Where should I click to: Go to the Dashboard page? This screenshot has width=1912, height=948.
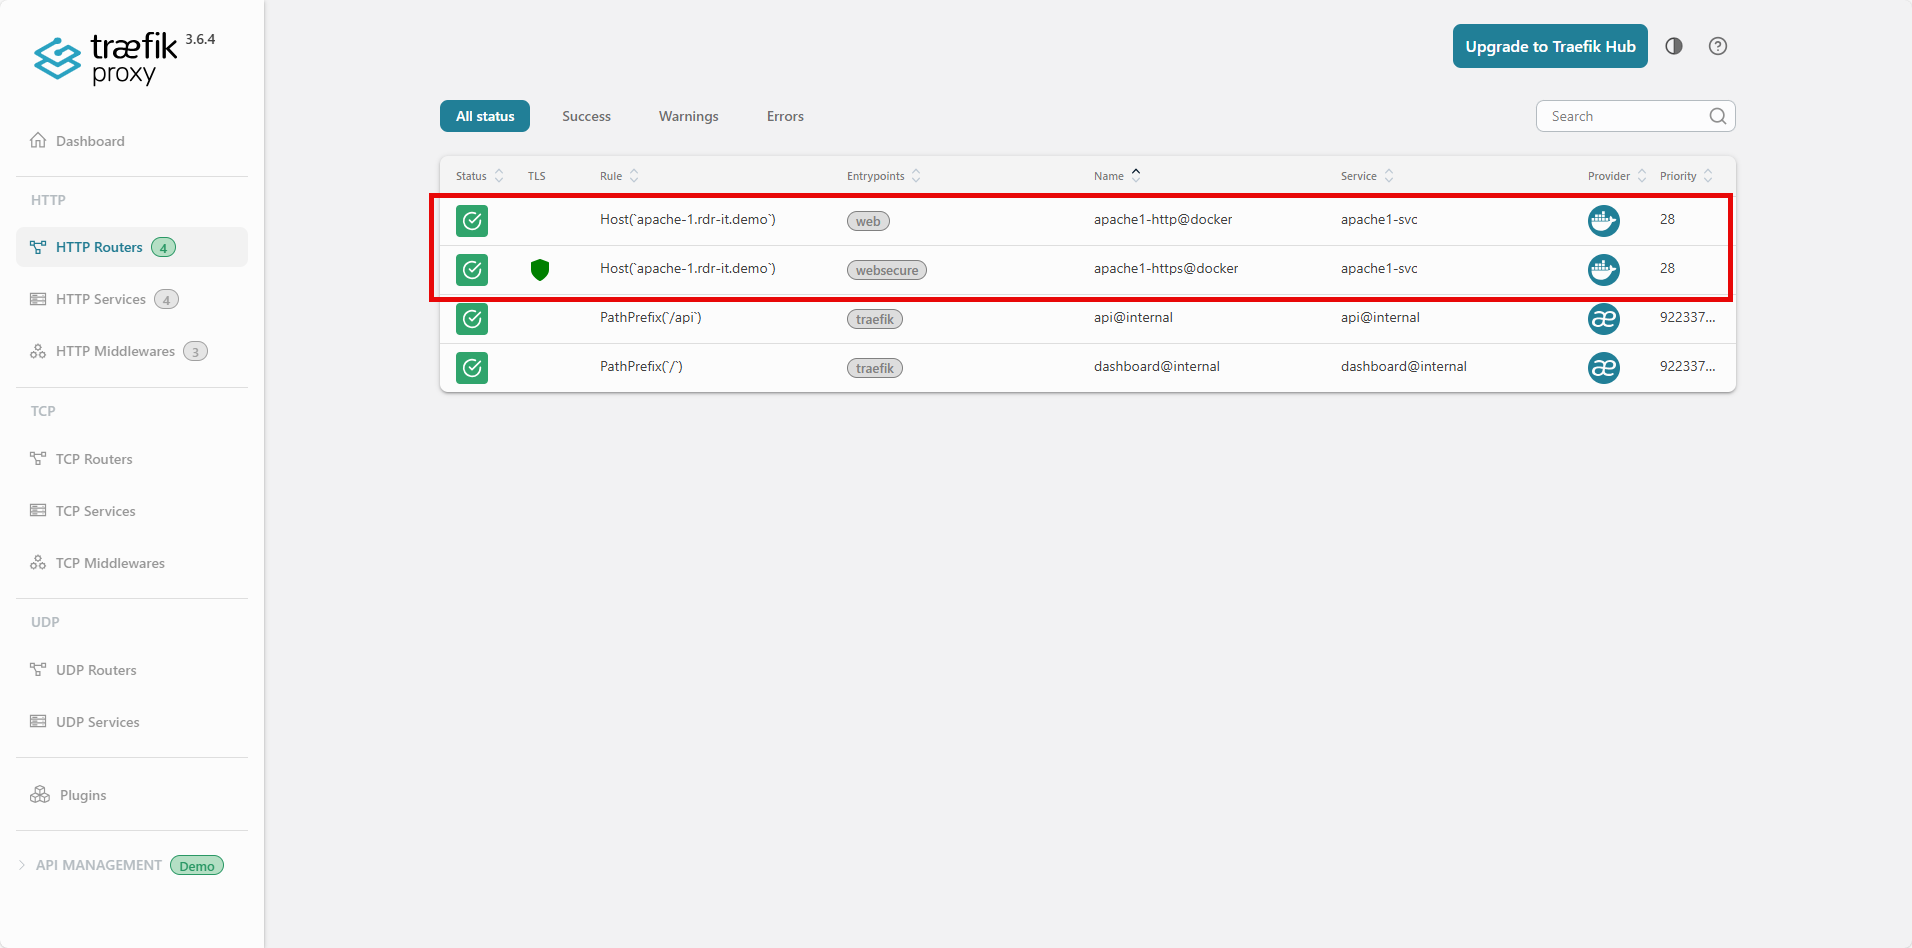90,141
